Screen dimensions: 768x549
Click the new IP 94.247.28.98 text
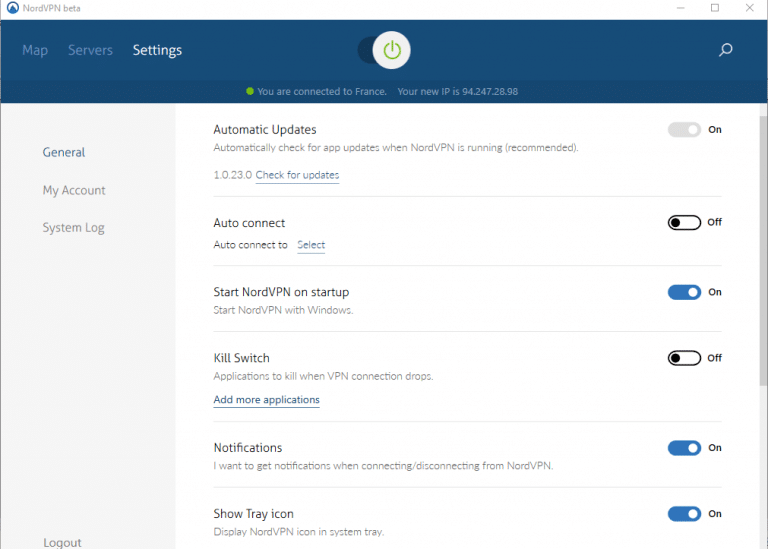457,92
